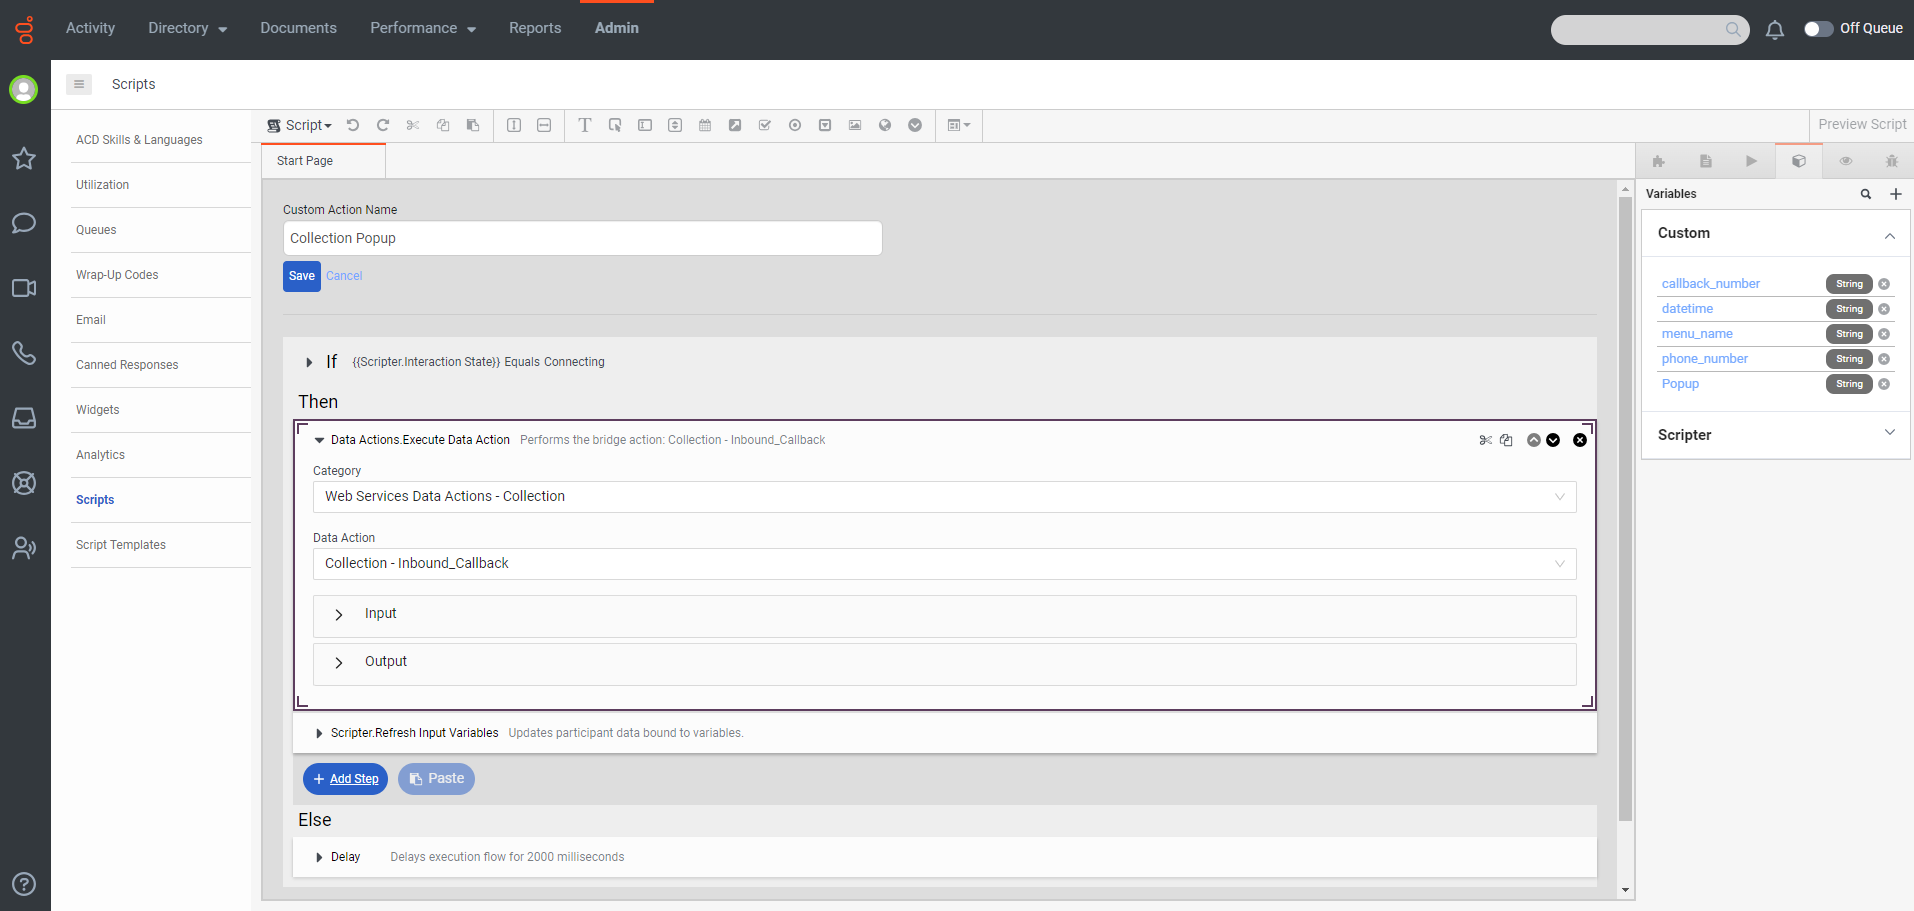Open the Category dropdown

point(945,497)
